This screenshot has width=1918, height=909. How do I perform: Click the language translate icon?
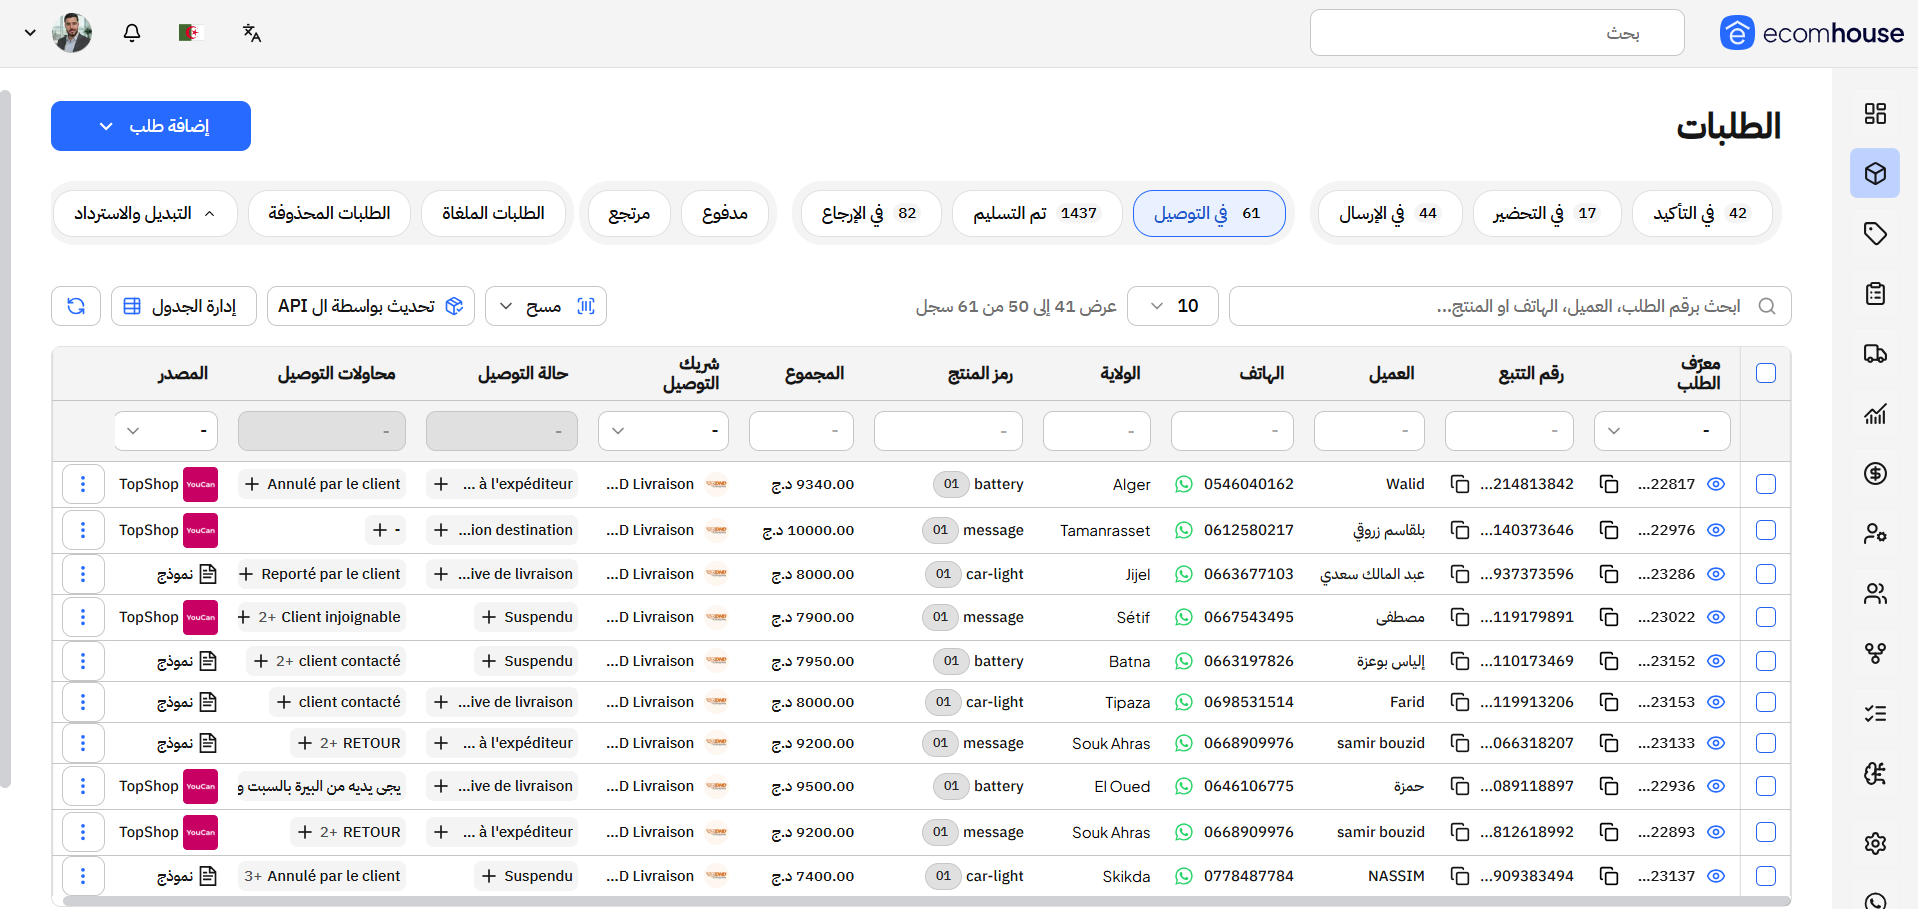(252, 33)
